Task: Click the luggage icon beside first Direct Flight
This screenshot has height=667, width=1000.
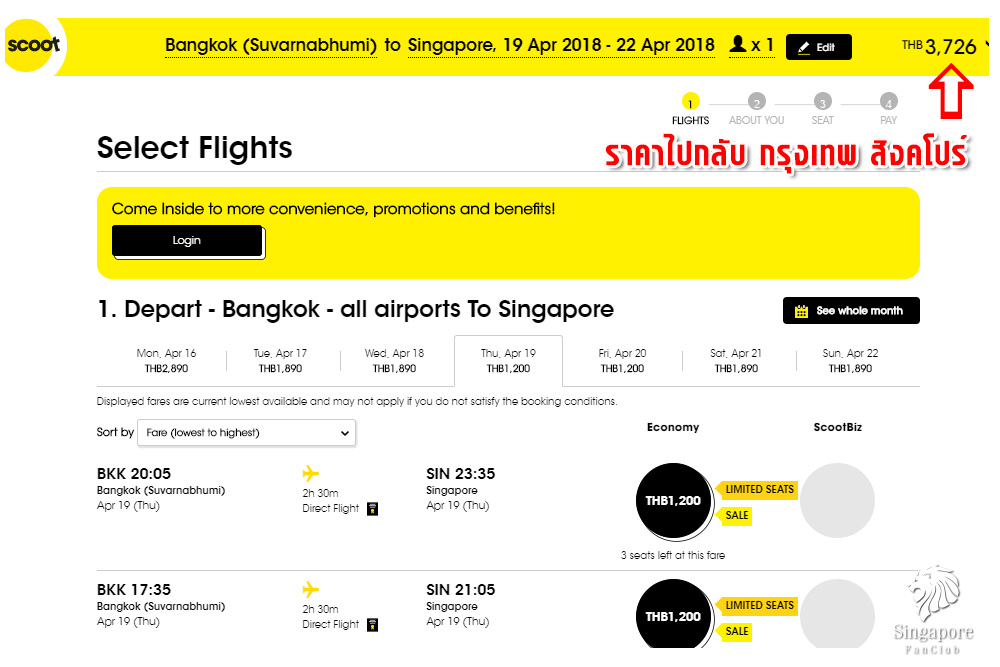Action: 372,508
